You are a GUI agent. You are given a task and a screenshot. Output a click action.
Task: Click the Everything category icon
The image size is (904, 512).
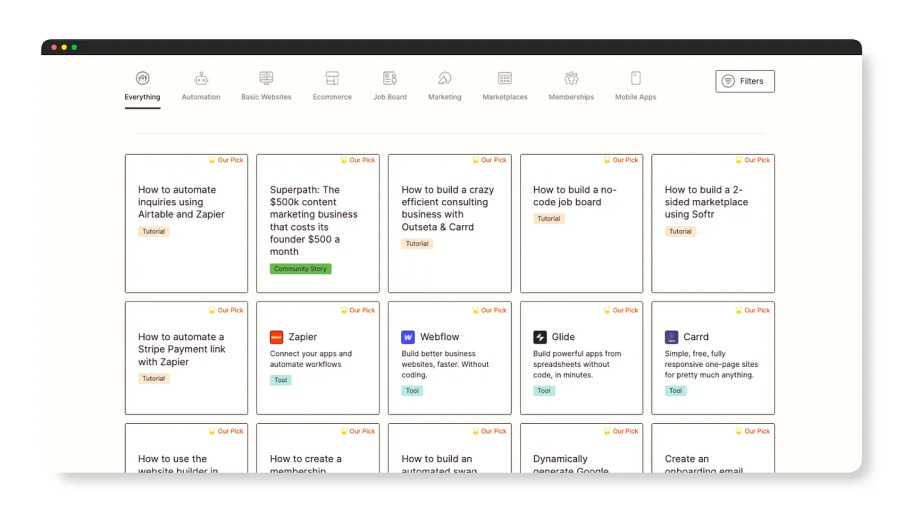[x=142, y=78]
